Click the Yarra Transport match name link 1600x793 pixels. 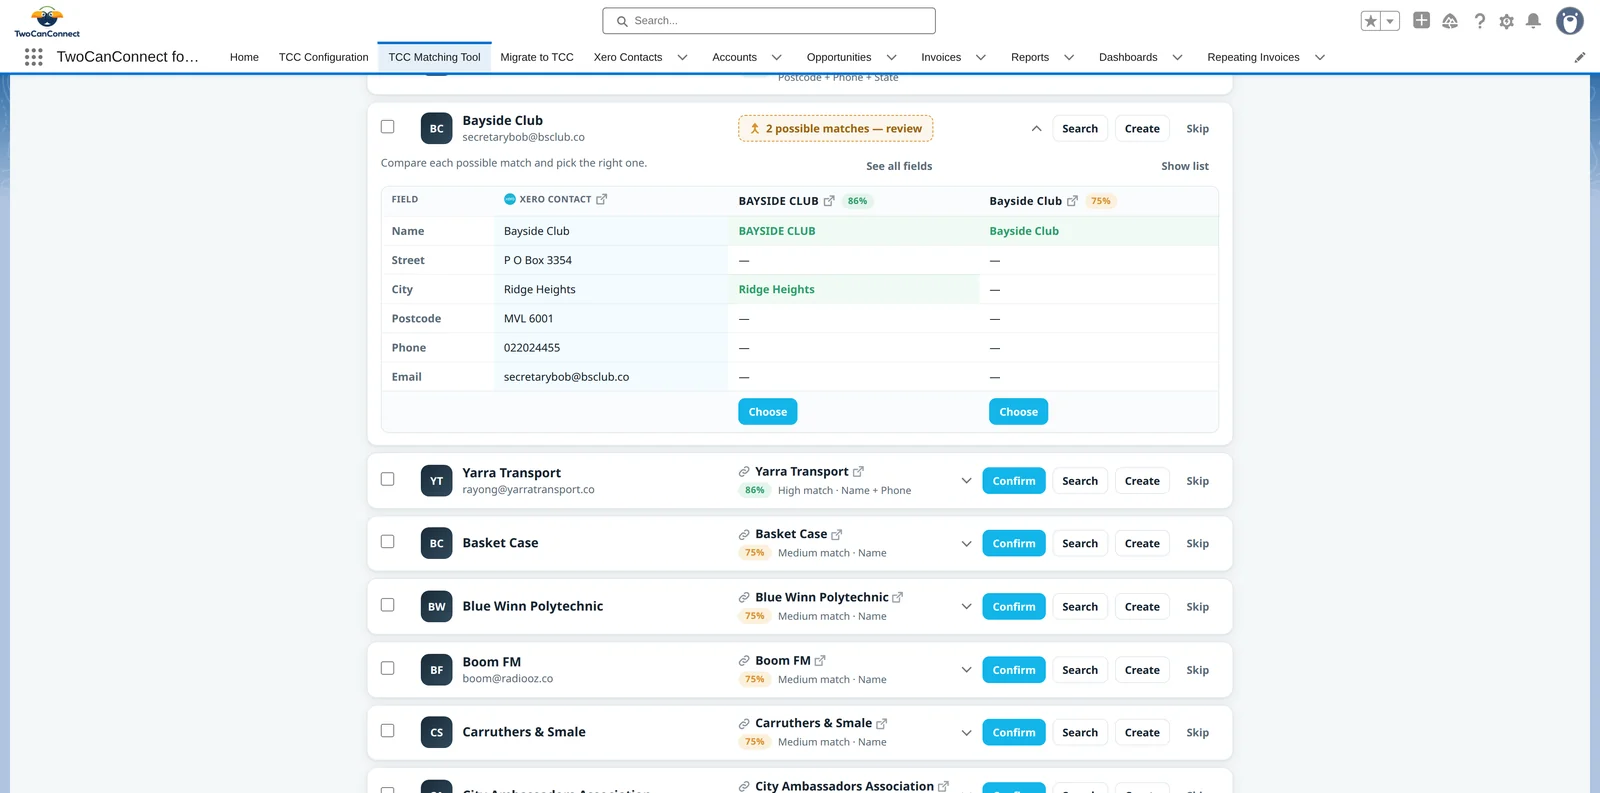(802, 471)
